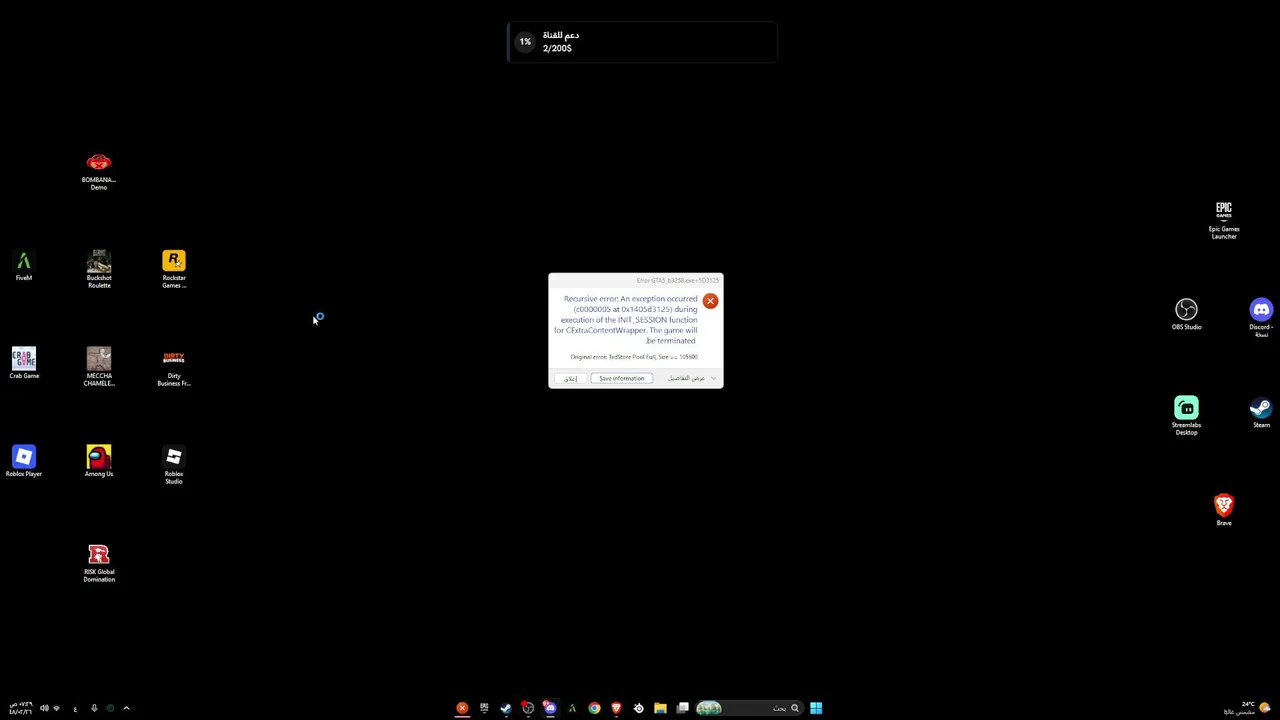This screenshot has height=720, width=1280.
Task: Click the taskbar search box
Action: (x=749, y=708)
